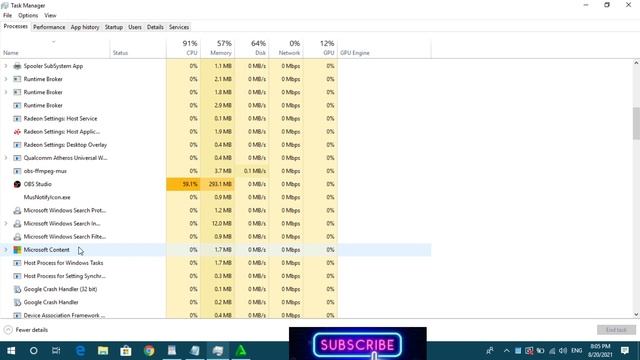
Task: Sort by the Name column header
Action: click(55, 48)
